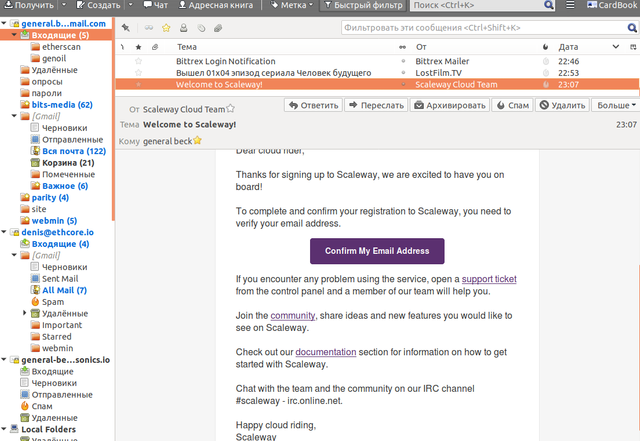Open the column picker icon
The image size is (640, 441).
(633, 47)
